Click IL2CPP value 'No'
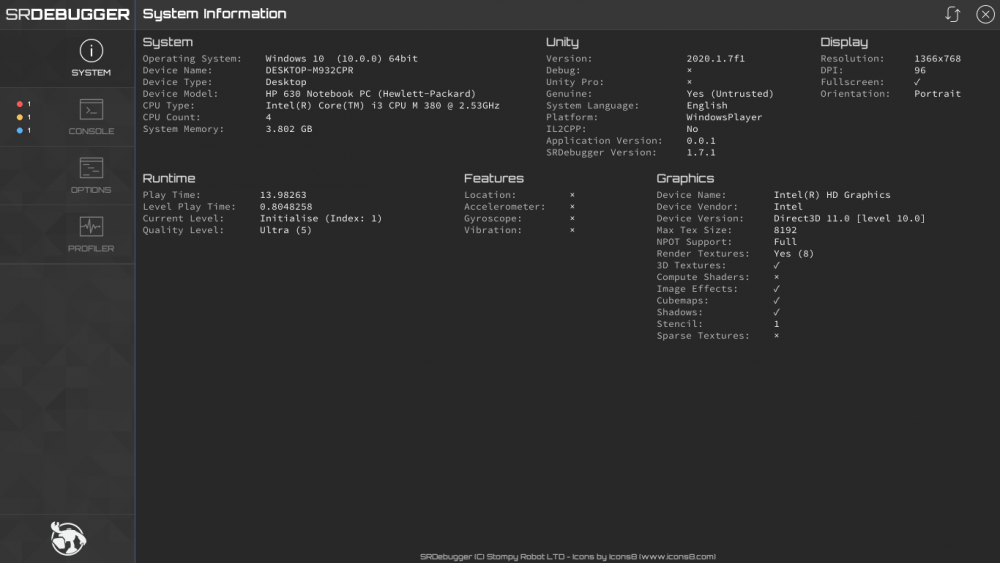1000x563 pixels. (x=692, y=129)
